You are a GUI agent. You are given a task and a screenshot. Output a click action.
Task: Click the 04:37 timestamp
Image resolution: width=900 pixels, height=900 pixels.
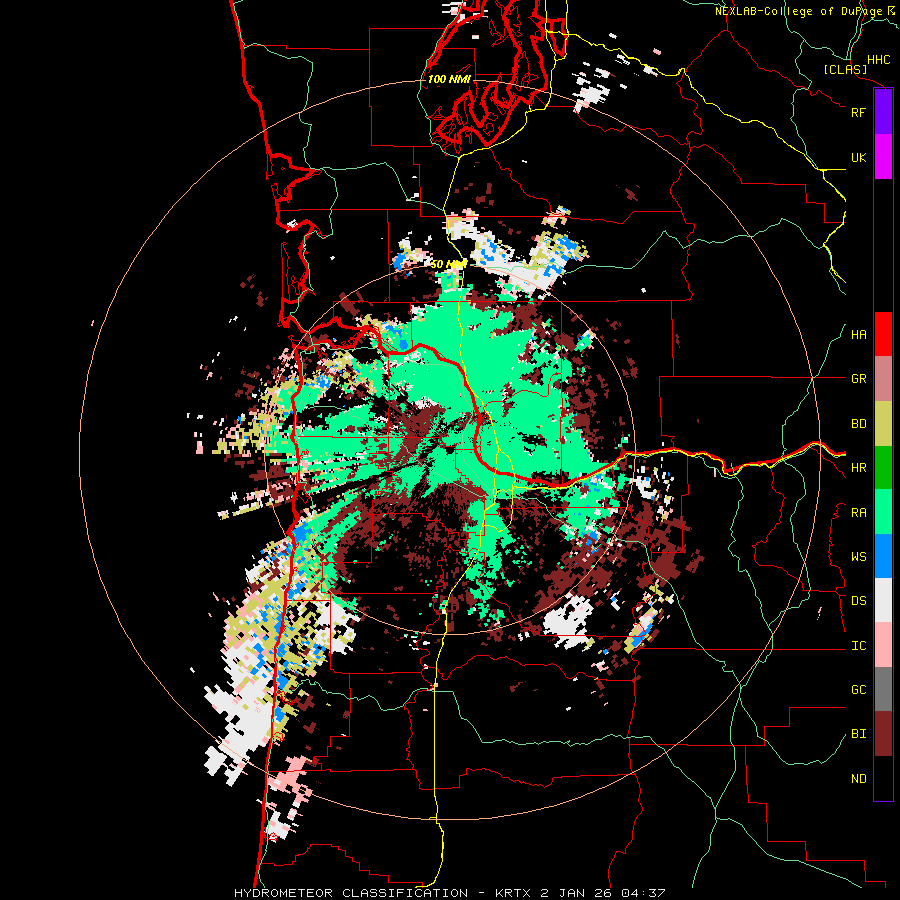[x=644, y=893]
